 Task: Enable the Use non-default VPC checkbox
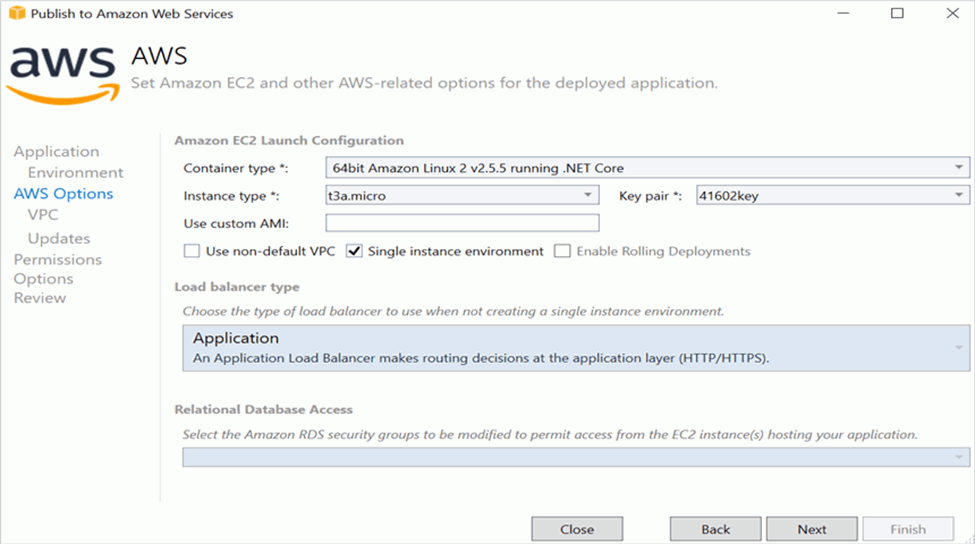click(192, 251)
